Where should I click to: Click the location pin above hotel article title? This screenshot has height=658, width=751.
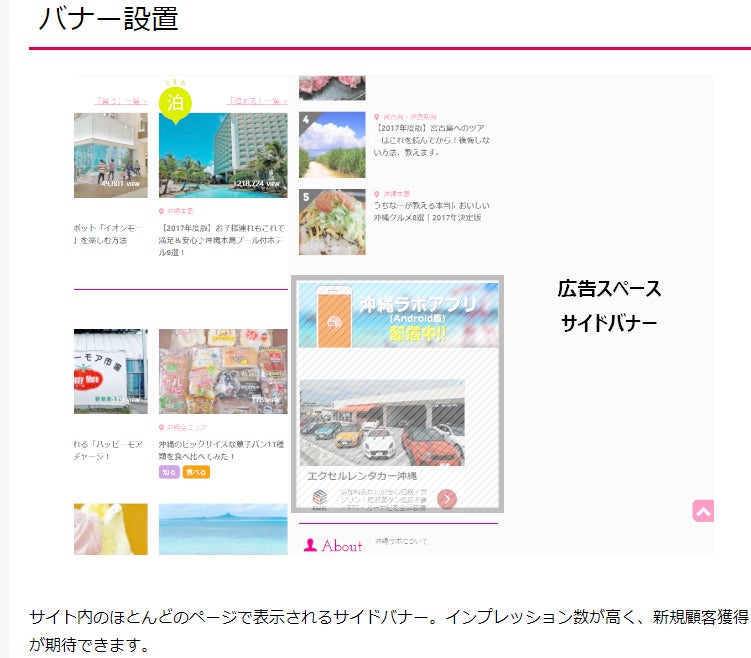162,211
